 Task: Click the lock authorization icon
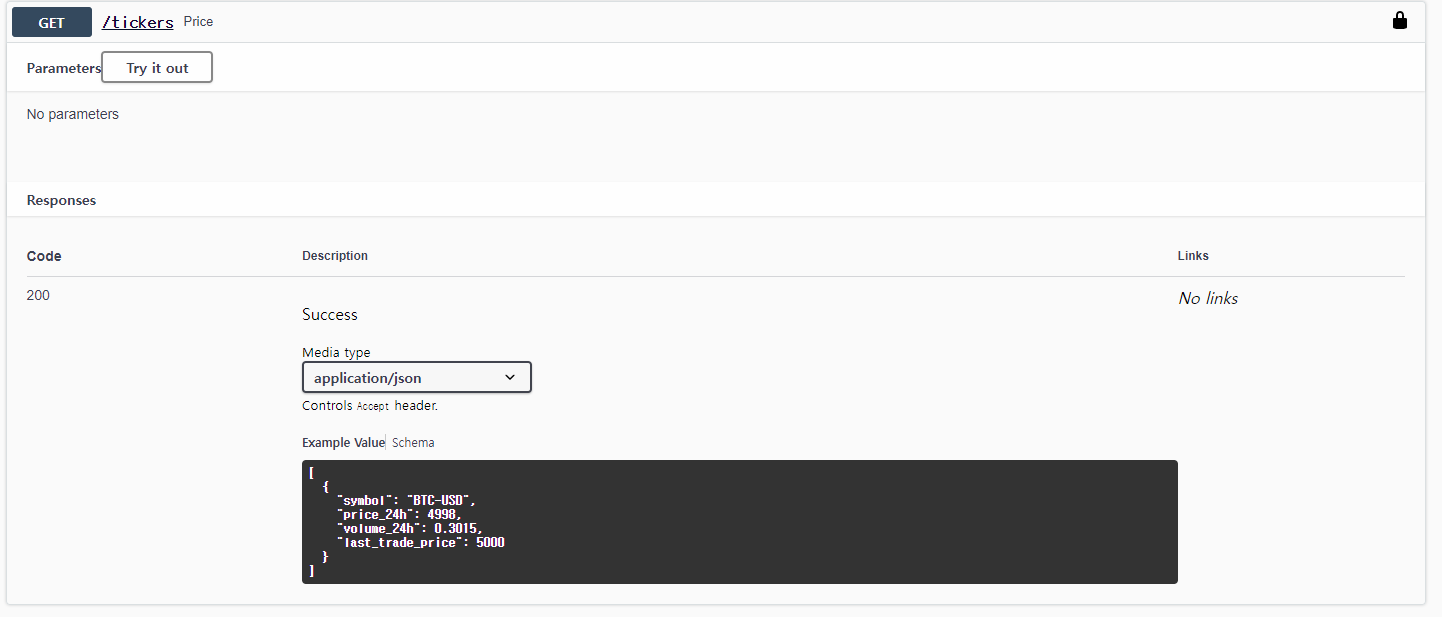click(x=1400, y=21)
